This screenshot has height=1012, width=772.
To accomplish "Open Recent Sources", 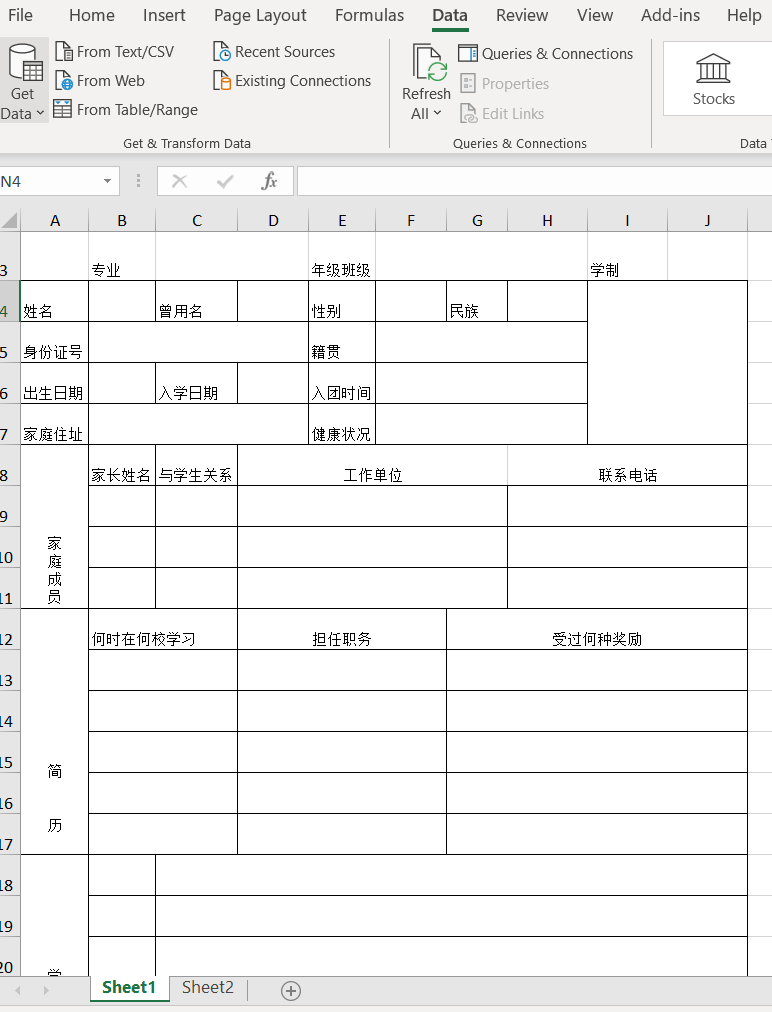I will click(x=274, y=52).
